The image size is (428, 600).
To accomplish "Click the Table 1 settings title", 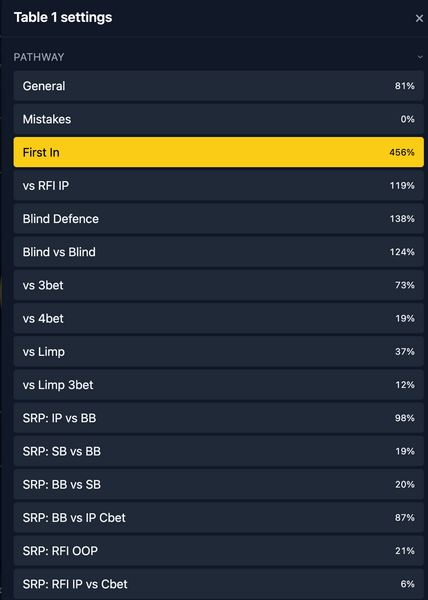I will coord(63,18).
